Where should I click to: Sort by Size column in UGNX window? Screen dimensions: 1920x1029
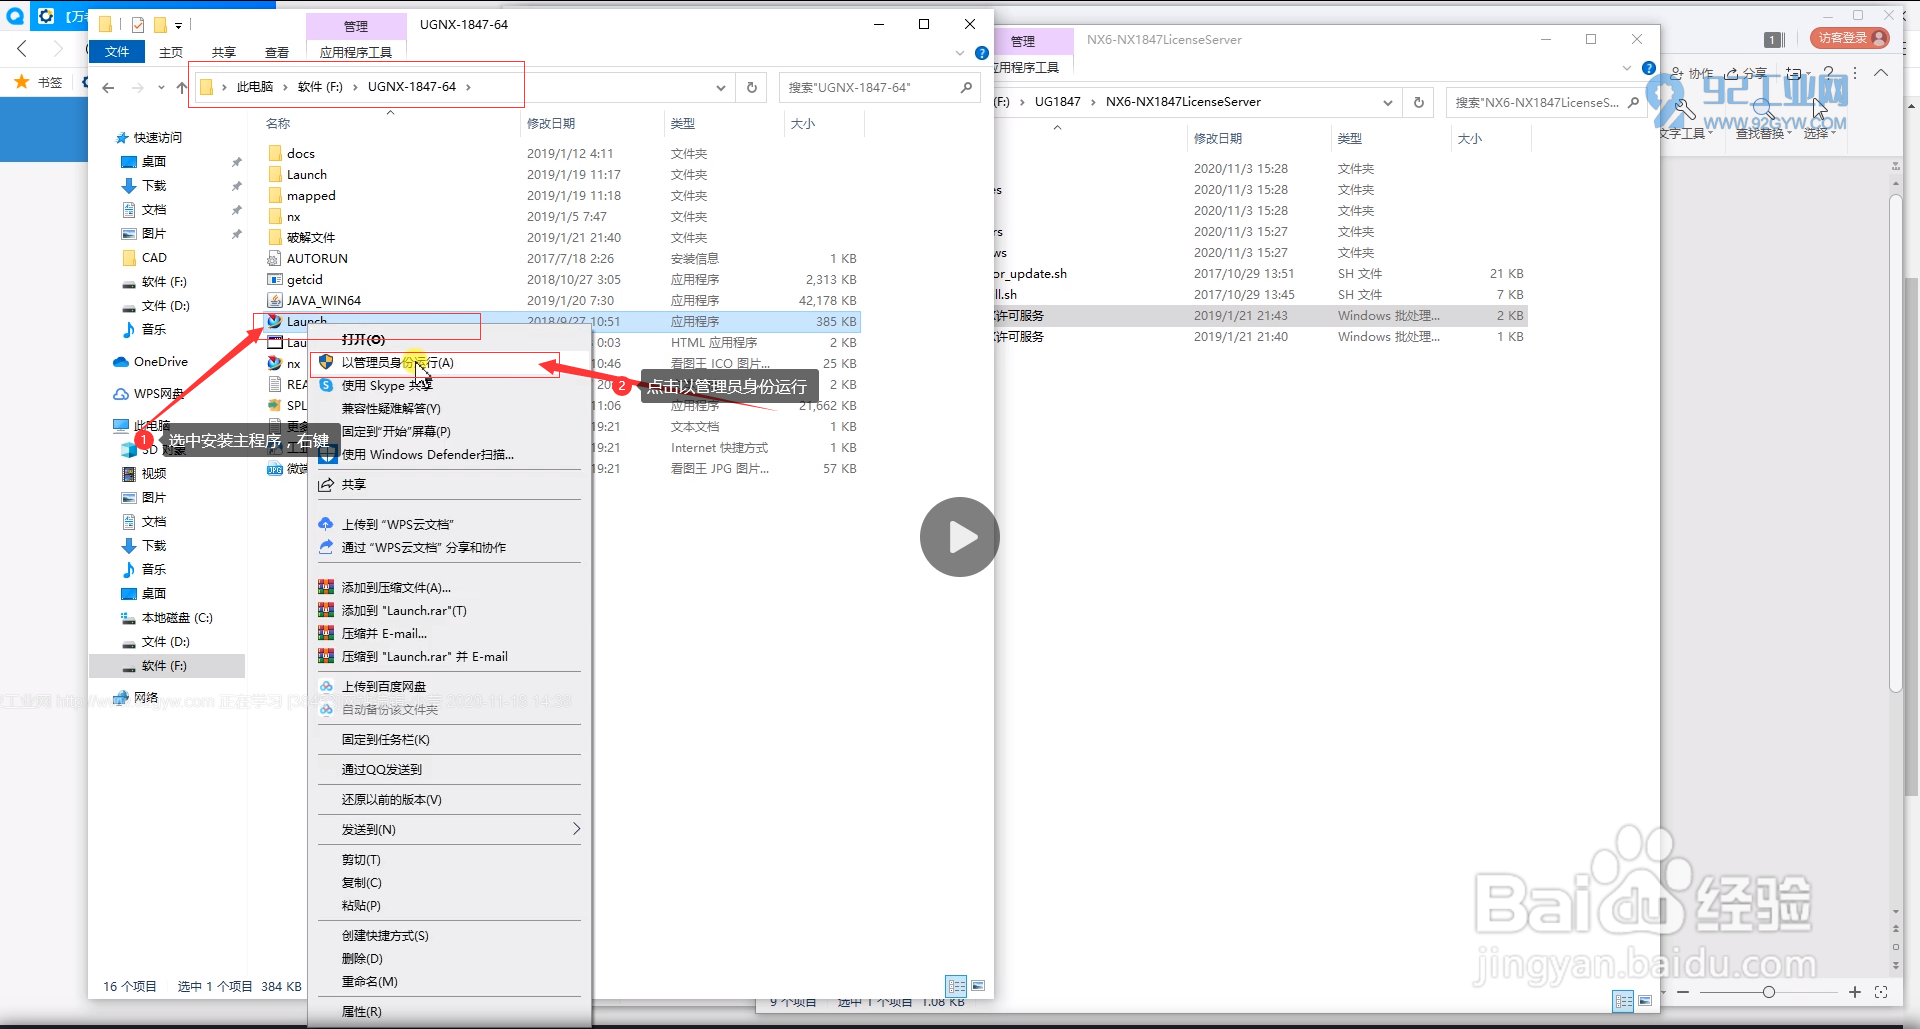[x=803, y=123]
